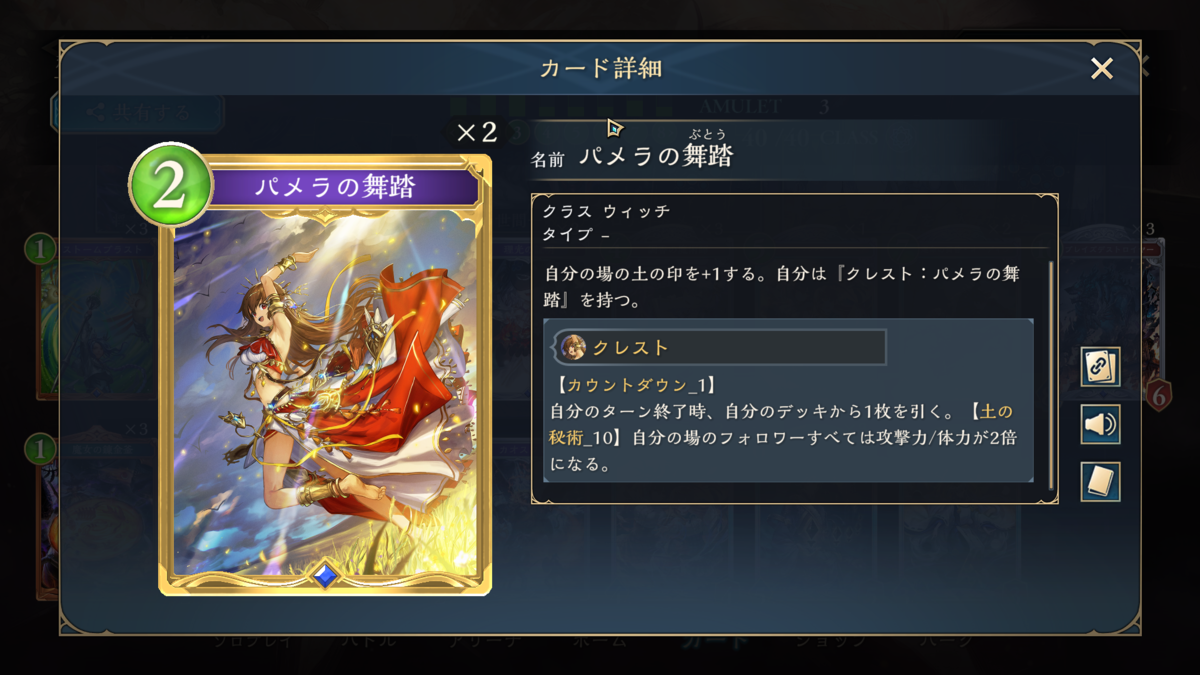Click the クラス ウィッチ class line

pos(607,212)
